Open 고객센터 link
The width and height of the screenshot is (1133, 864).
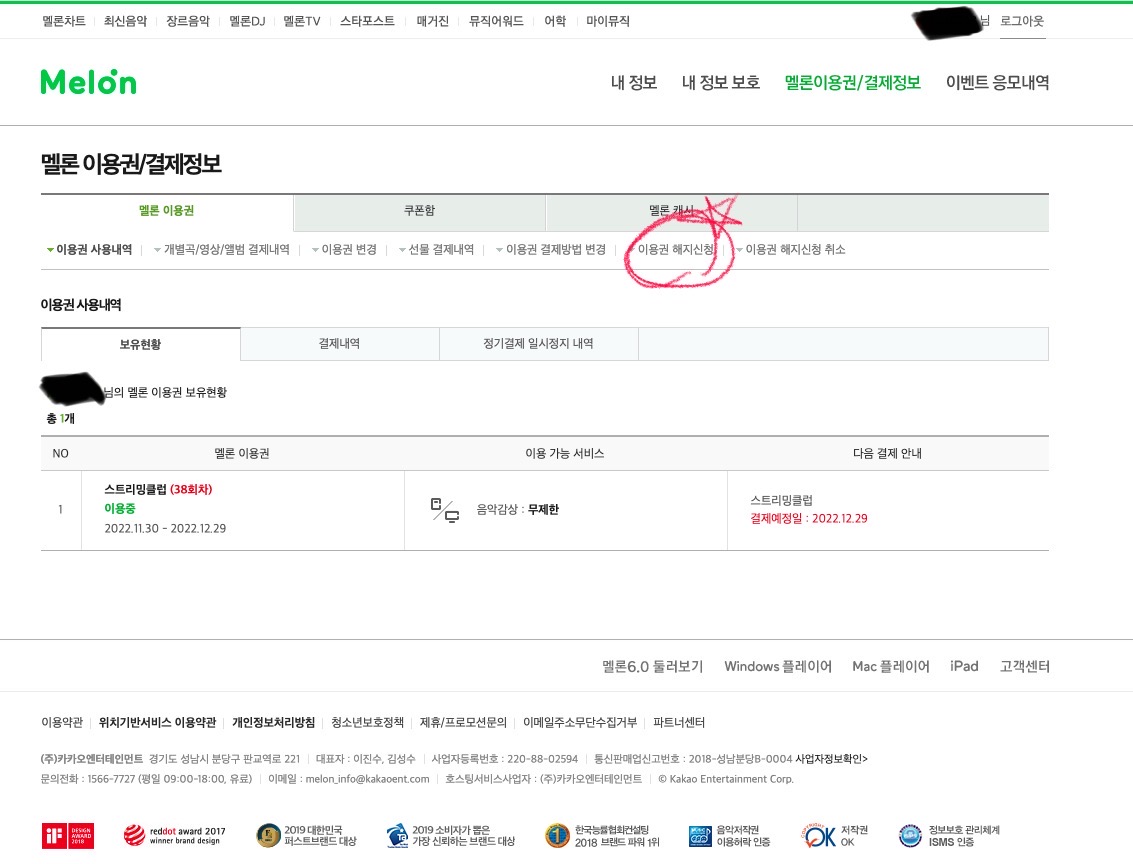coord(1025,666)
